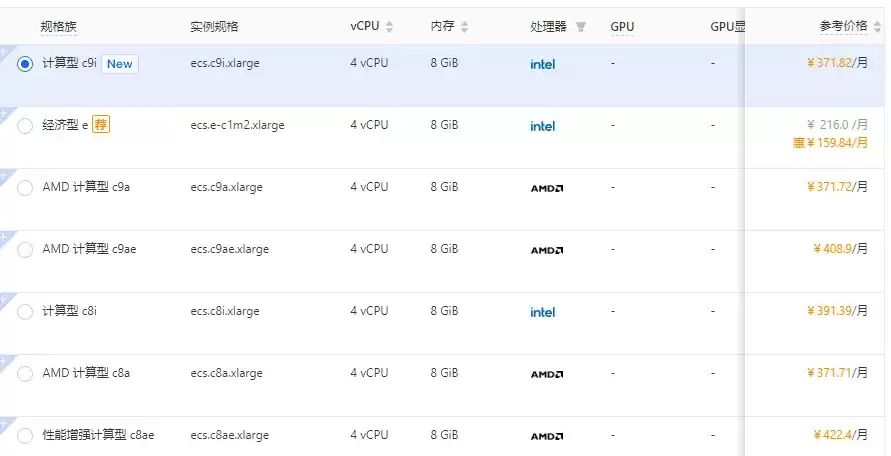This screenshot has height=456, width=891.
Task: Click the ¥371.71/月 price
Action: (838, 372)
